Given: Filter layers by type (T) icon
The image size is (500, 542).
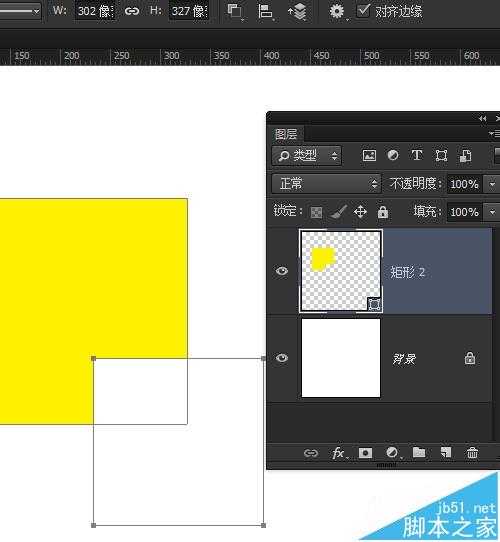Looking at the screenshot, I should click(x=417, y=156).
